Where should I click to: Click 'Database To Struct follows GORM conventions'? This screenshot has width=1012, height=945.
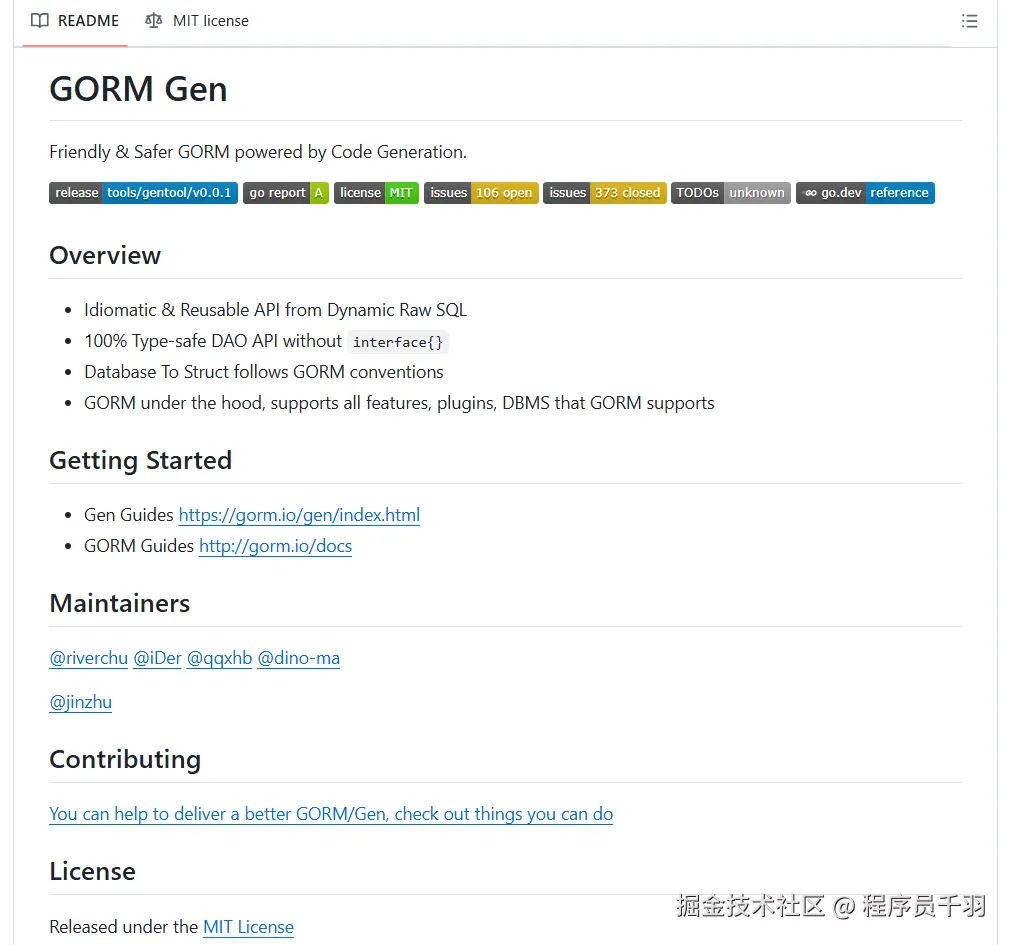click(x=263, y=372)
